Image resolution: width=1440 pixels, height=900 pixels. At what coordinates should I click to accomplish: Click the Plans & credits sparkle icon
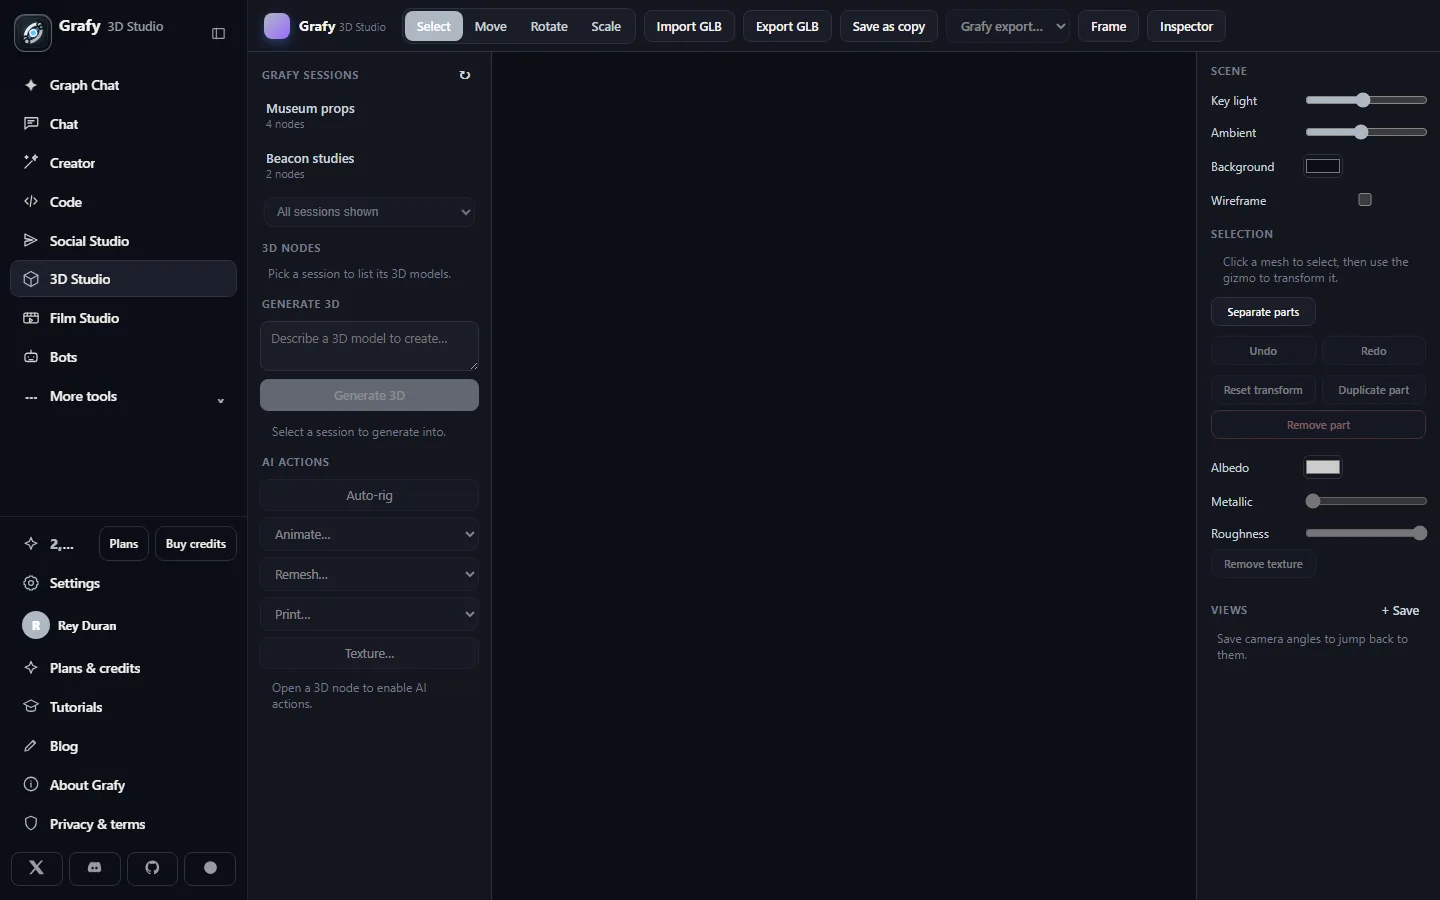pyautogui.click(x=31, y=668)
